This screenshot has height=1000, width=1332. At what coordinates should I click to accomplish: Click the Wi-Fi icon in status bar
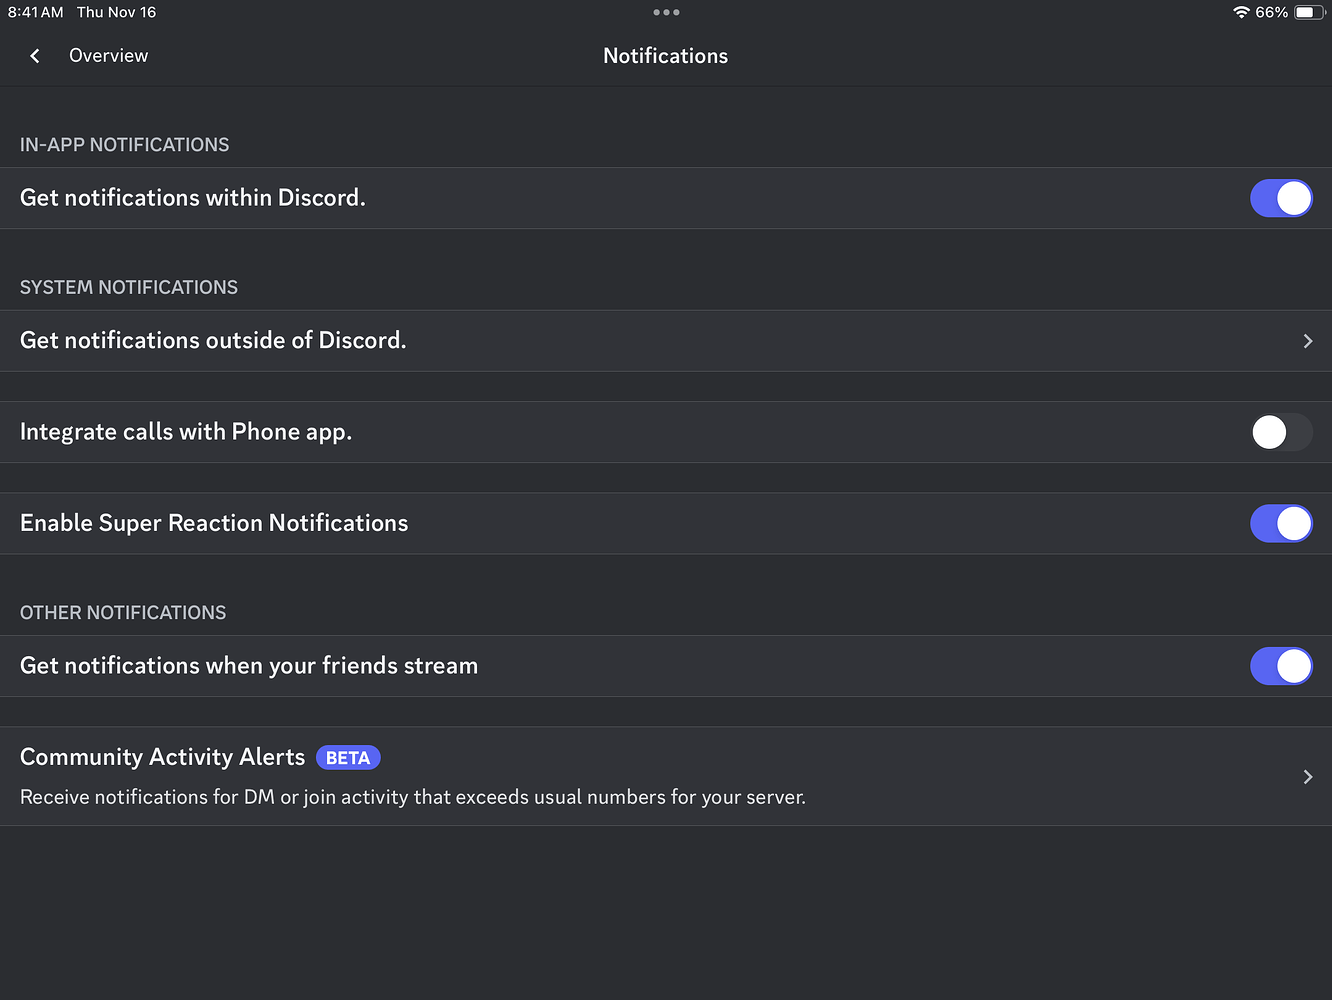1242,12
